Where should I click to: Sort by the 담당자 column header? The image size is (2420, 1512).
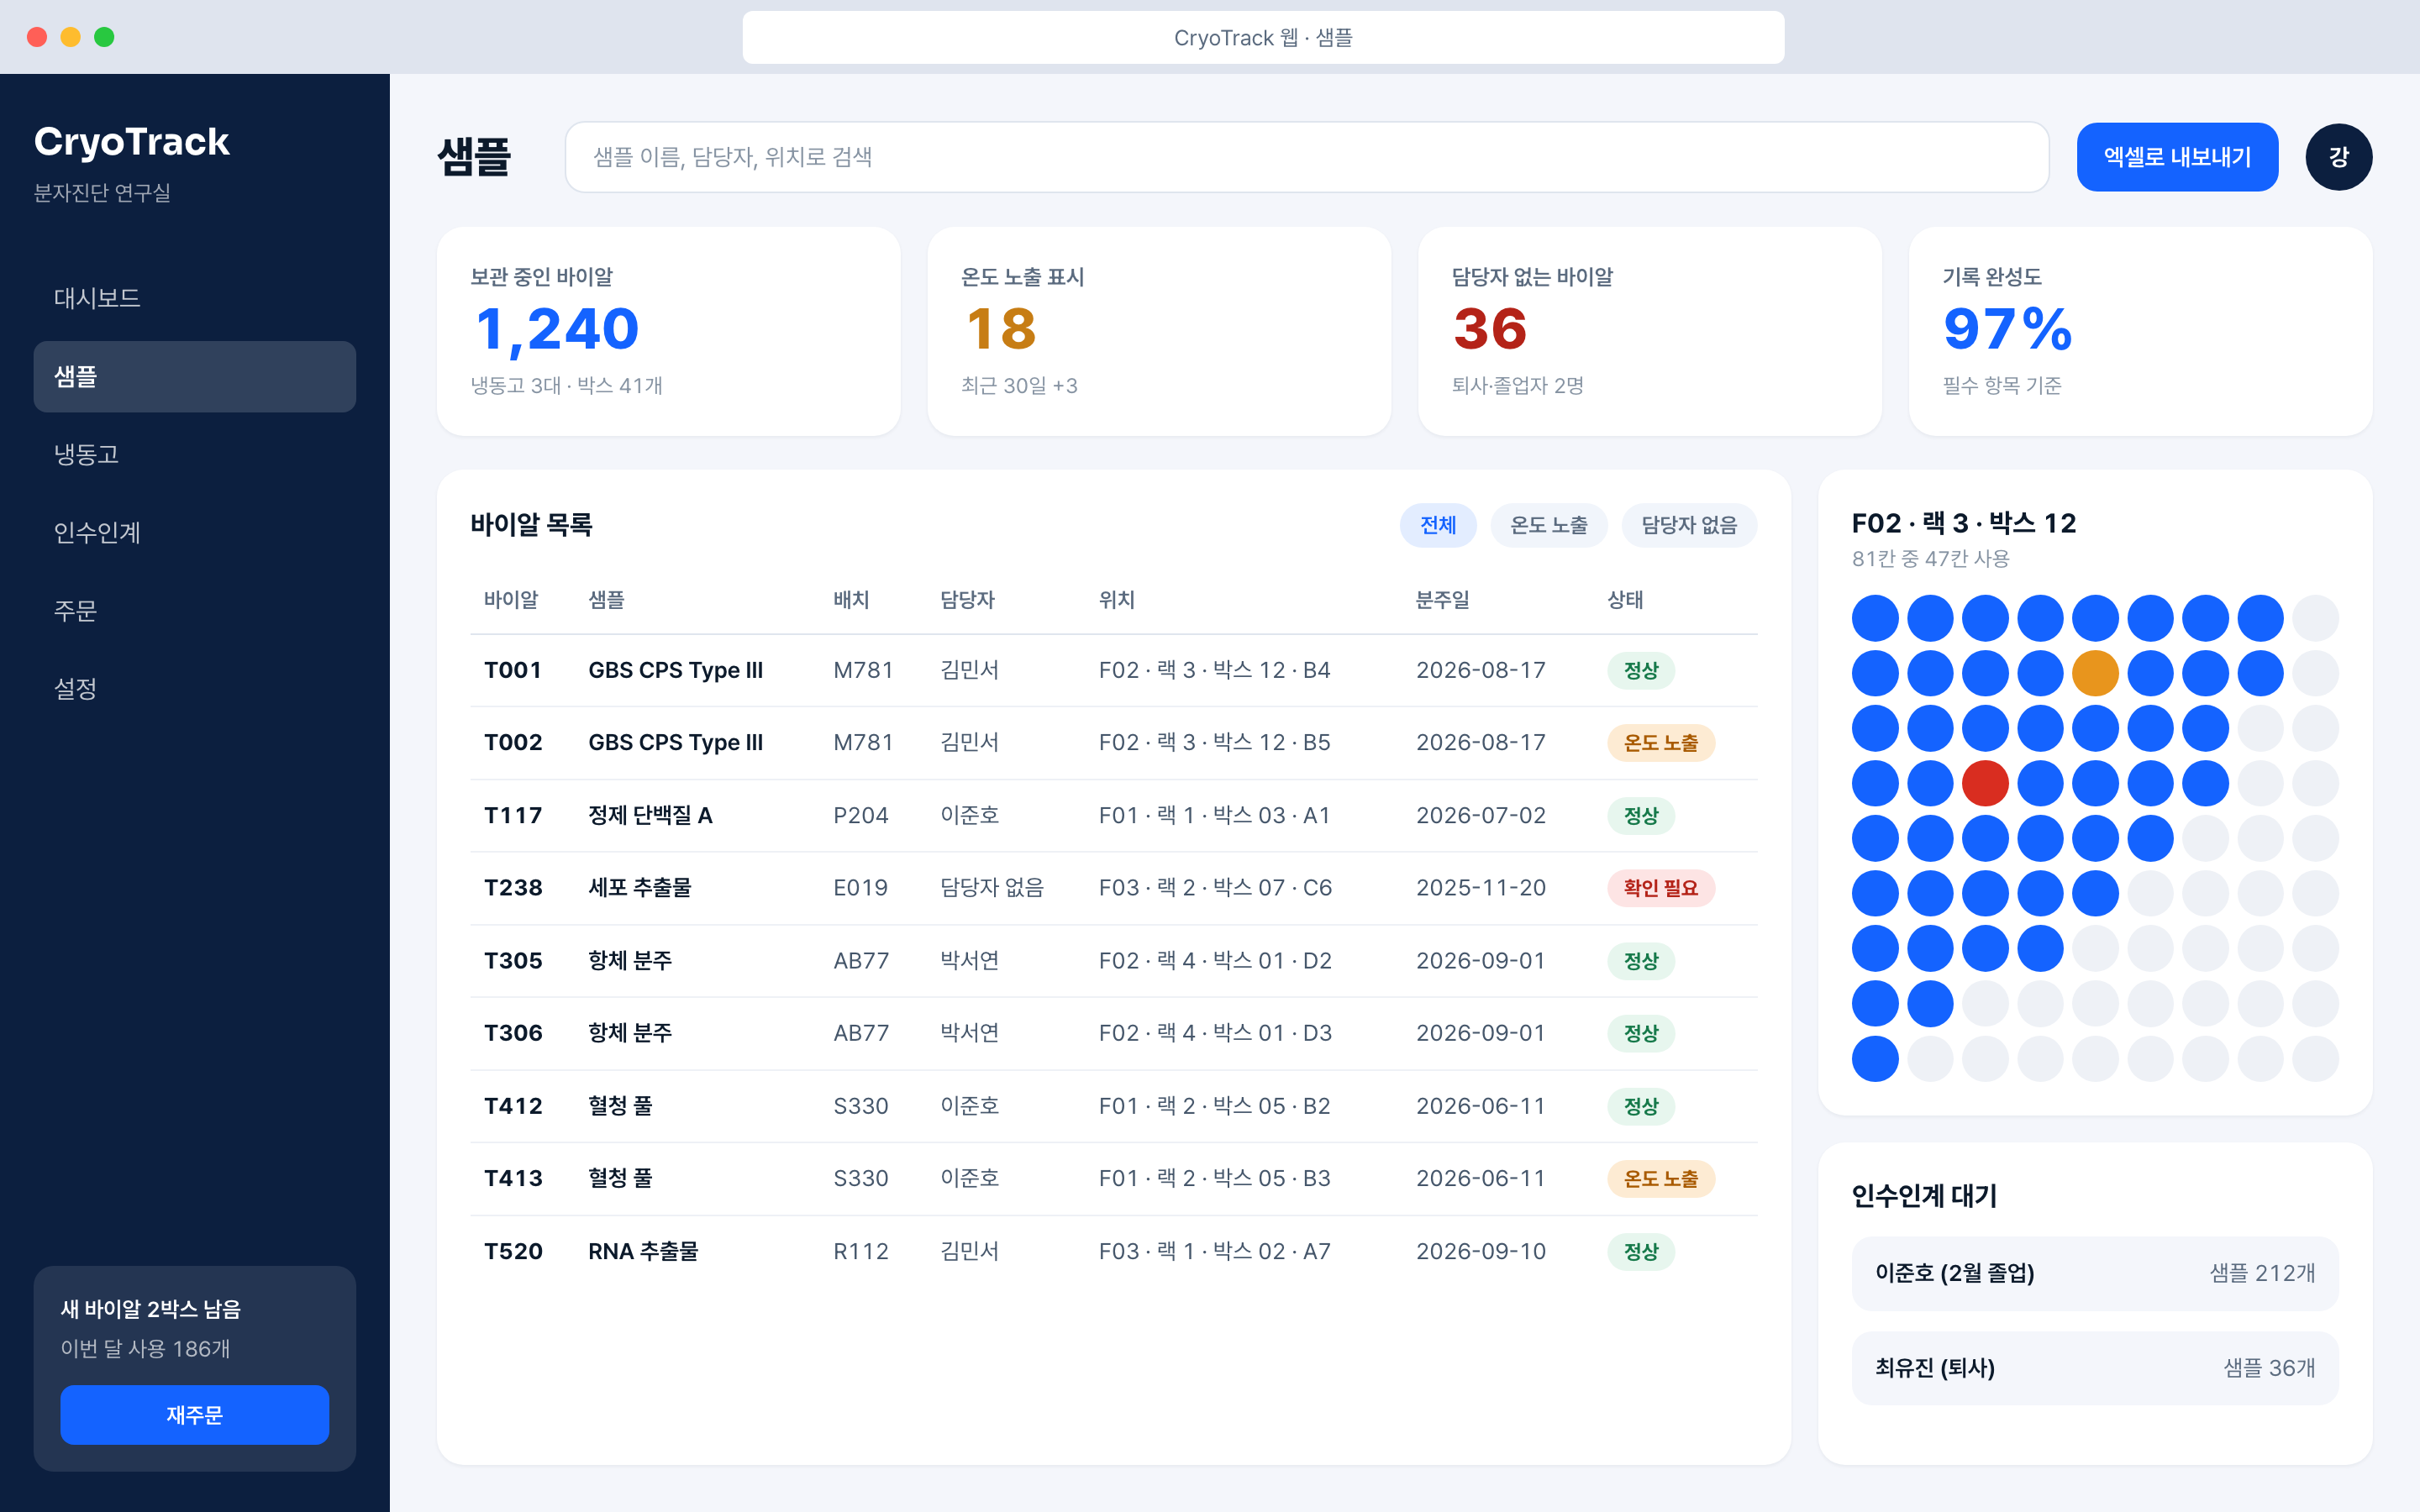966,600
